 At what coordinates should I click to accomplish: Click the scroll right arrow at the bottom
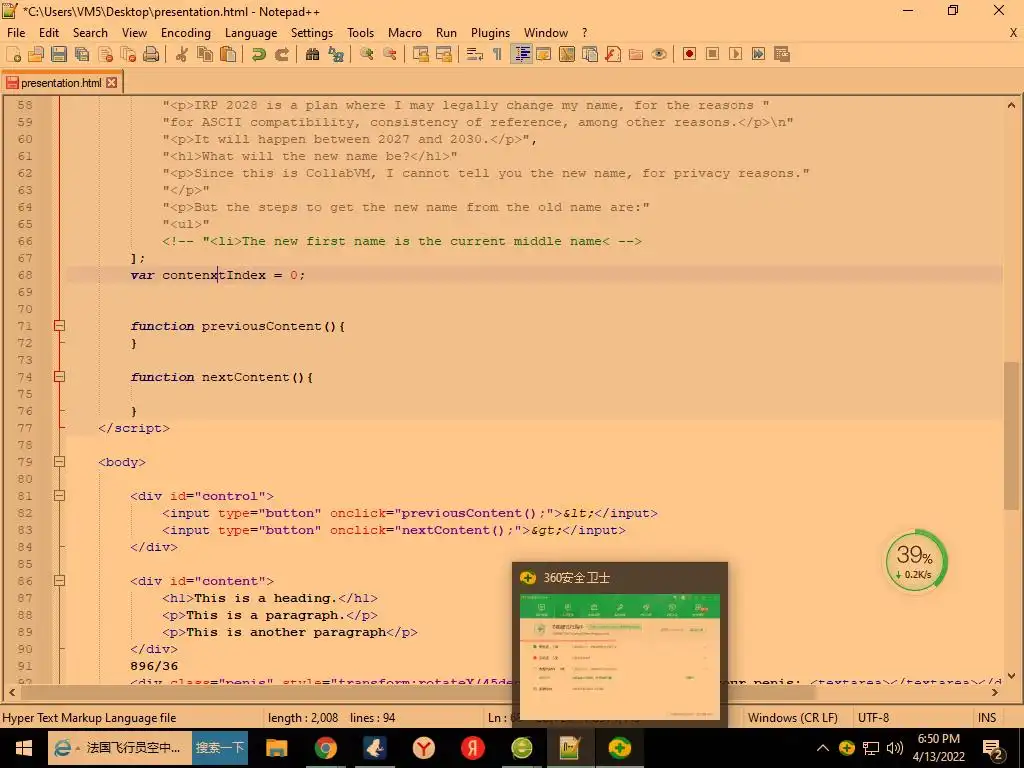click(x=995, y=692)
